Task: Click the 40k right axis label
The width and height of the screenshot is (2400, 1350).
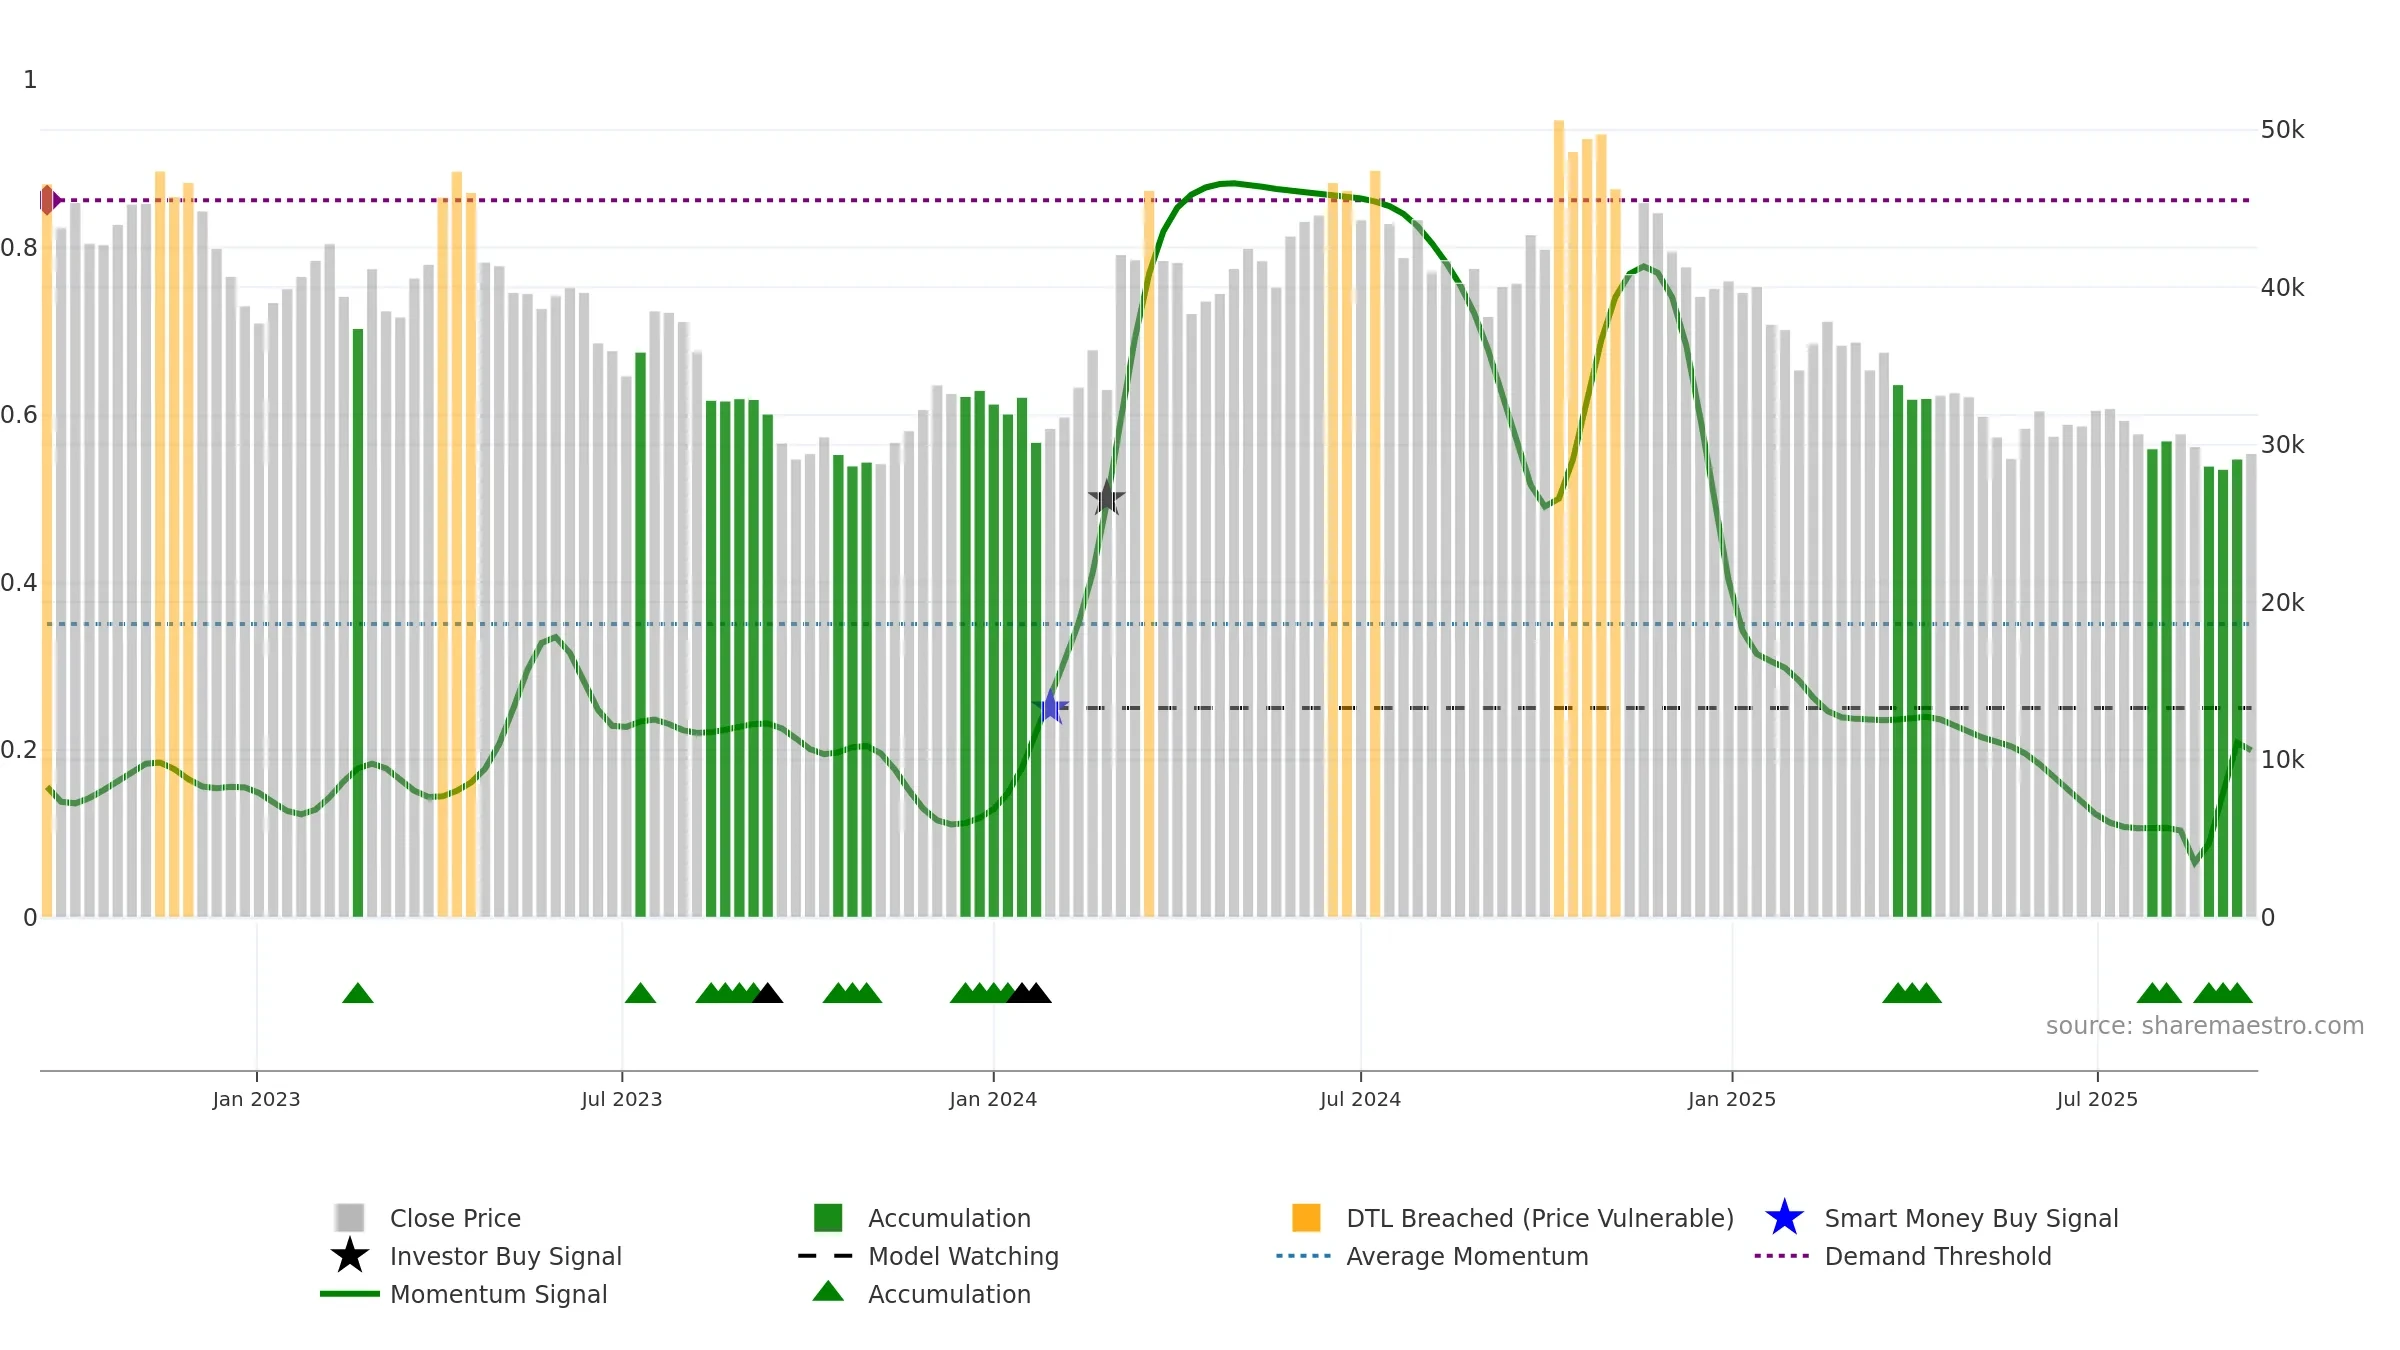Action: [x=2282, y=288]
